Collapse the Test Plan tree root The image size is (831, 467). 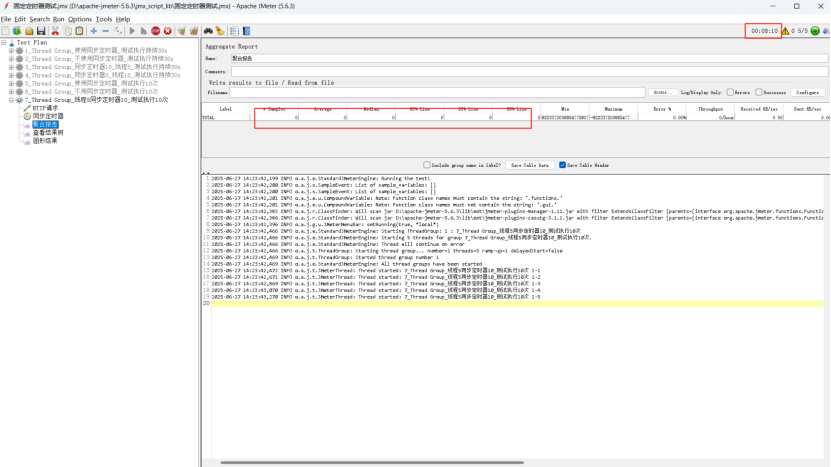coord(4,43)
